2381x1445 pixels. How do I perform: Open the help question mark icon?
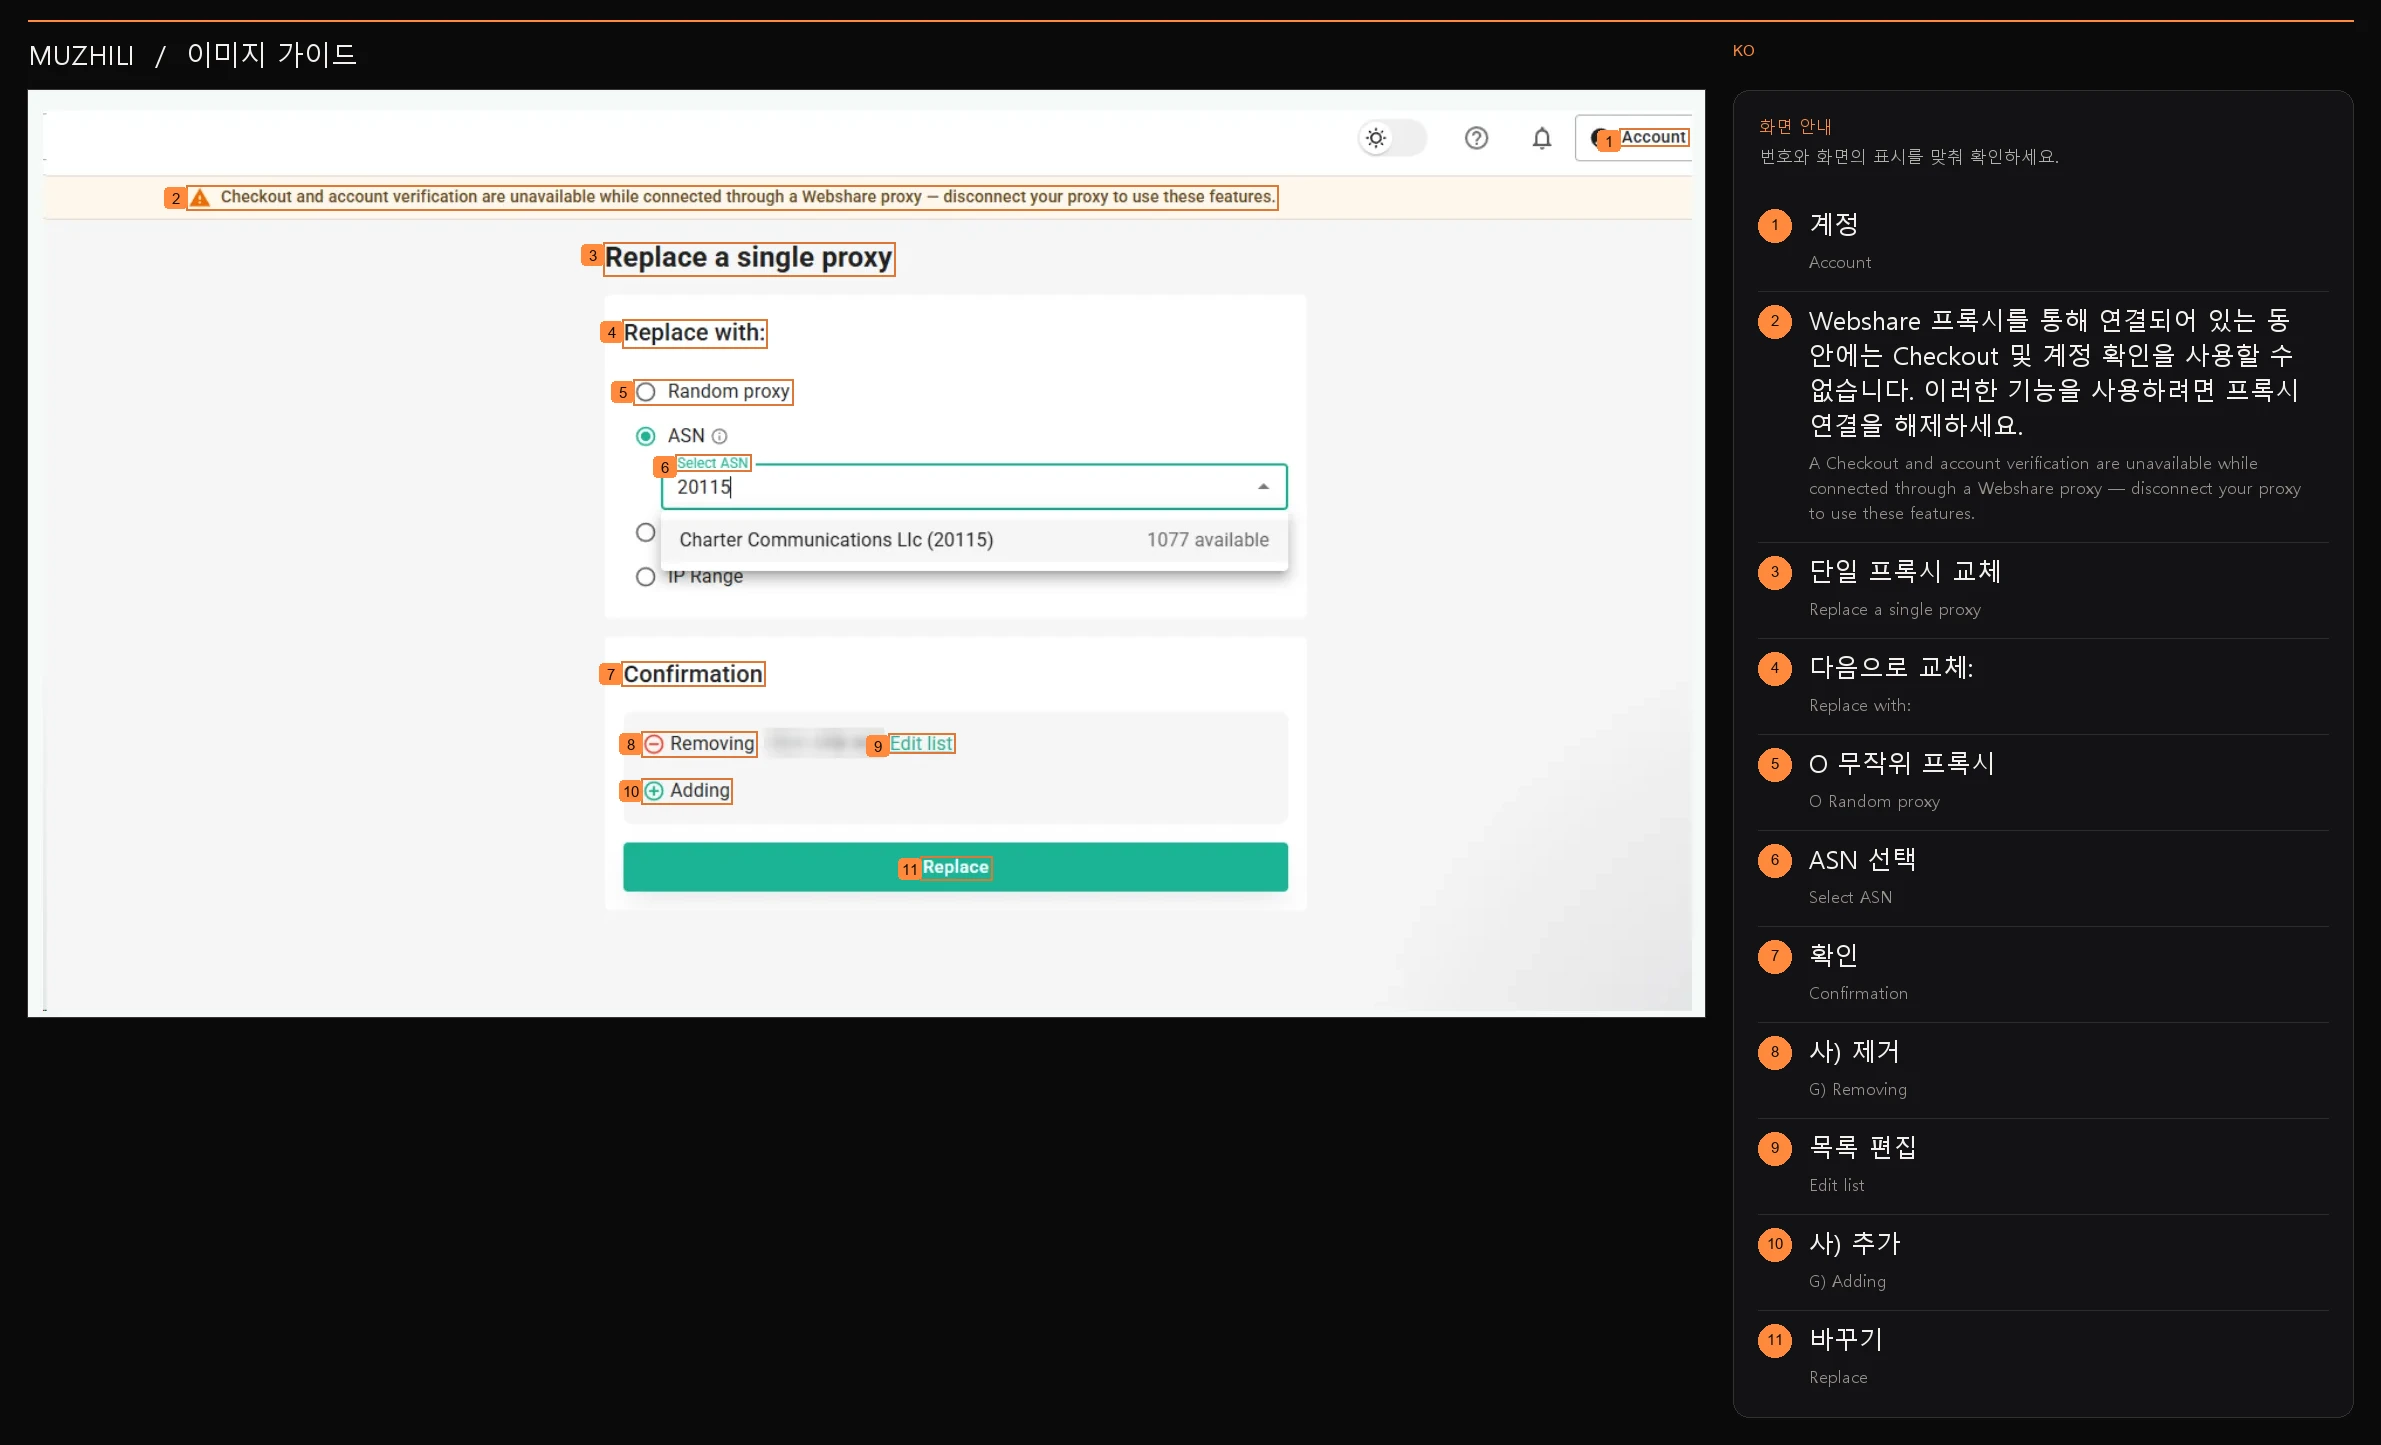tap(1476, 138)
